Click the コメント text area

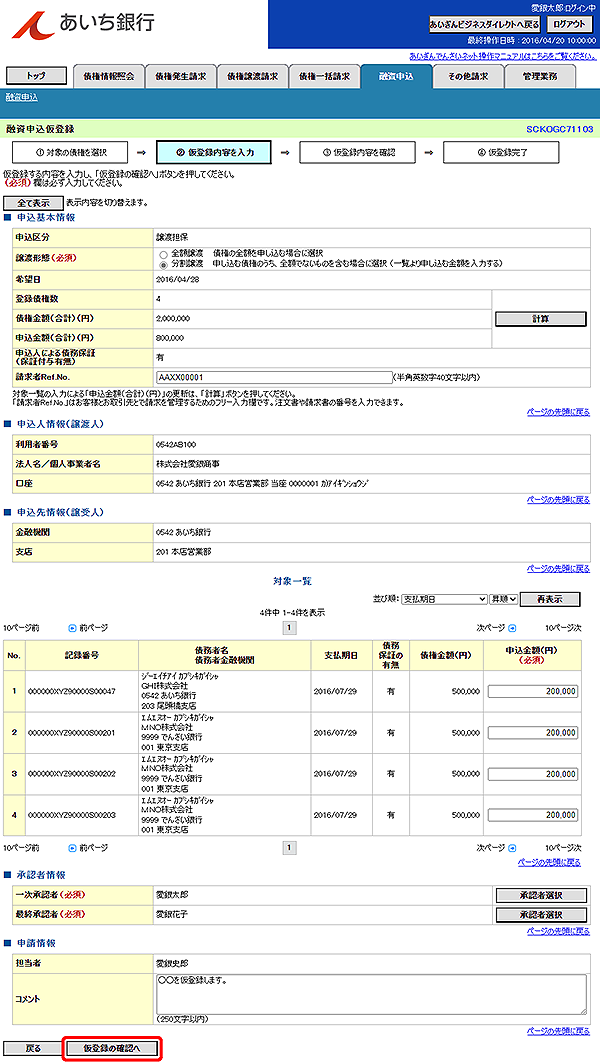point(371,994)
